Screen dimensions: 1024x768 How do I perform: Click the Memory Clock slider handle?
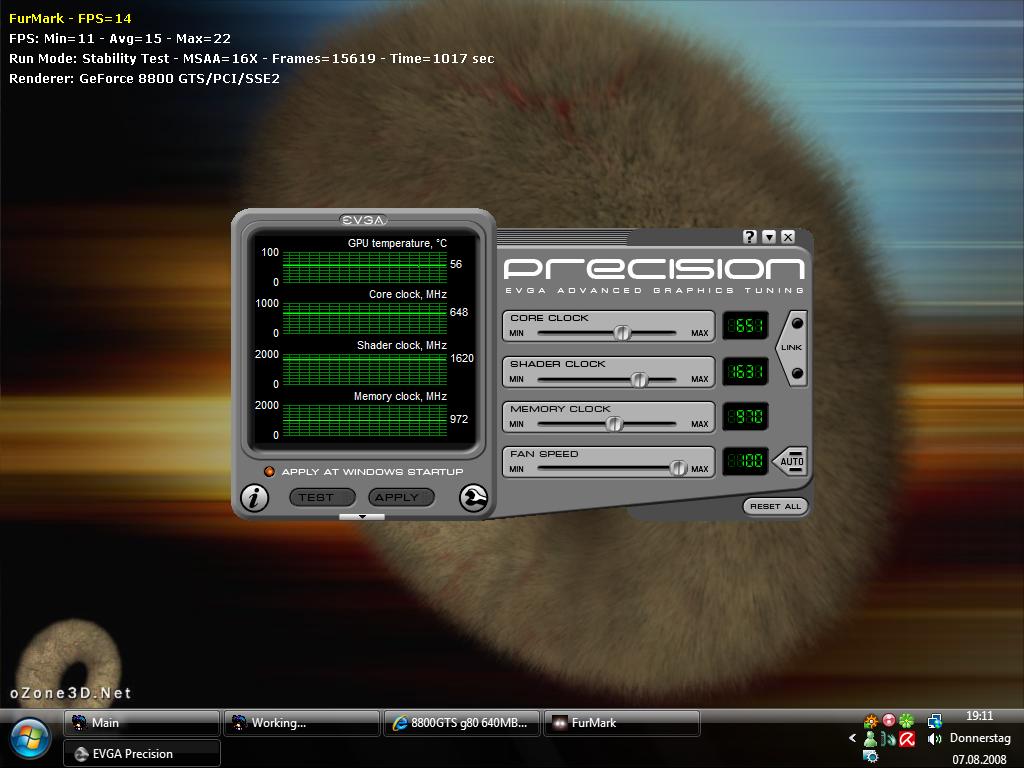(x=614, y=424)
